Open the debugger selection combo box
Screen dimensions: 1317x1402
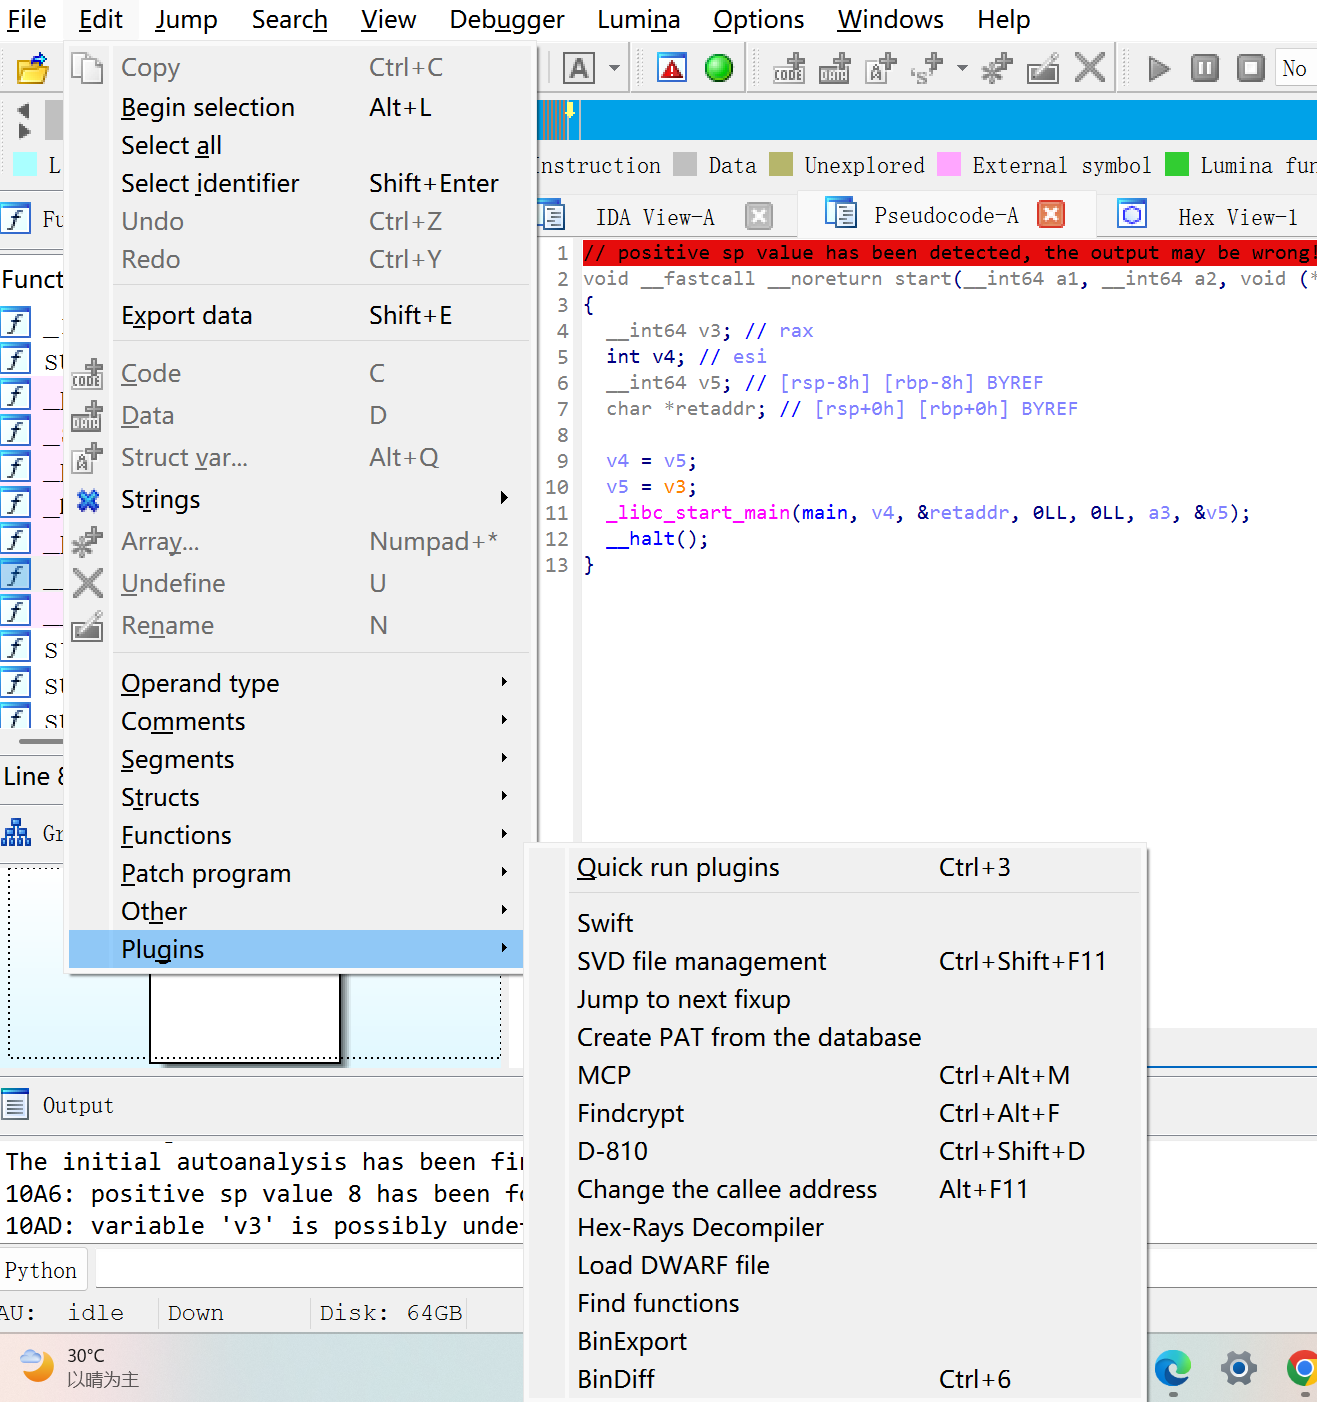1296,68
